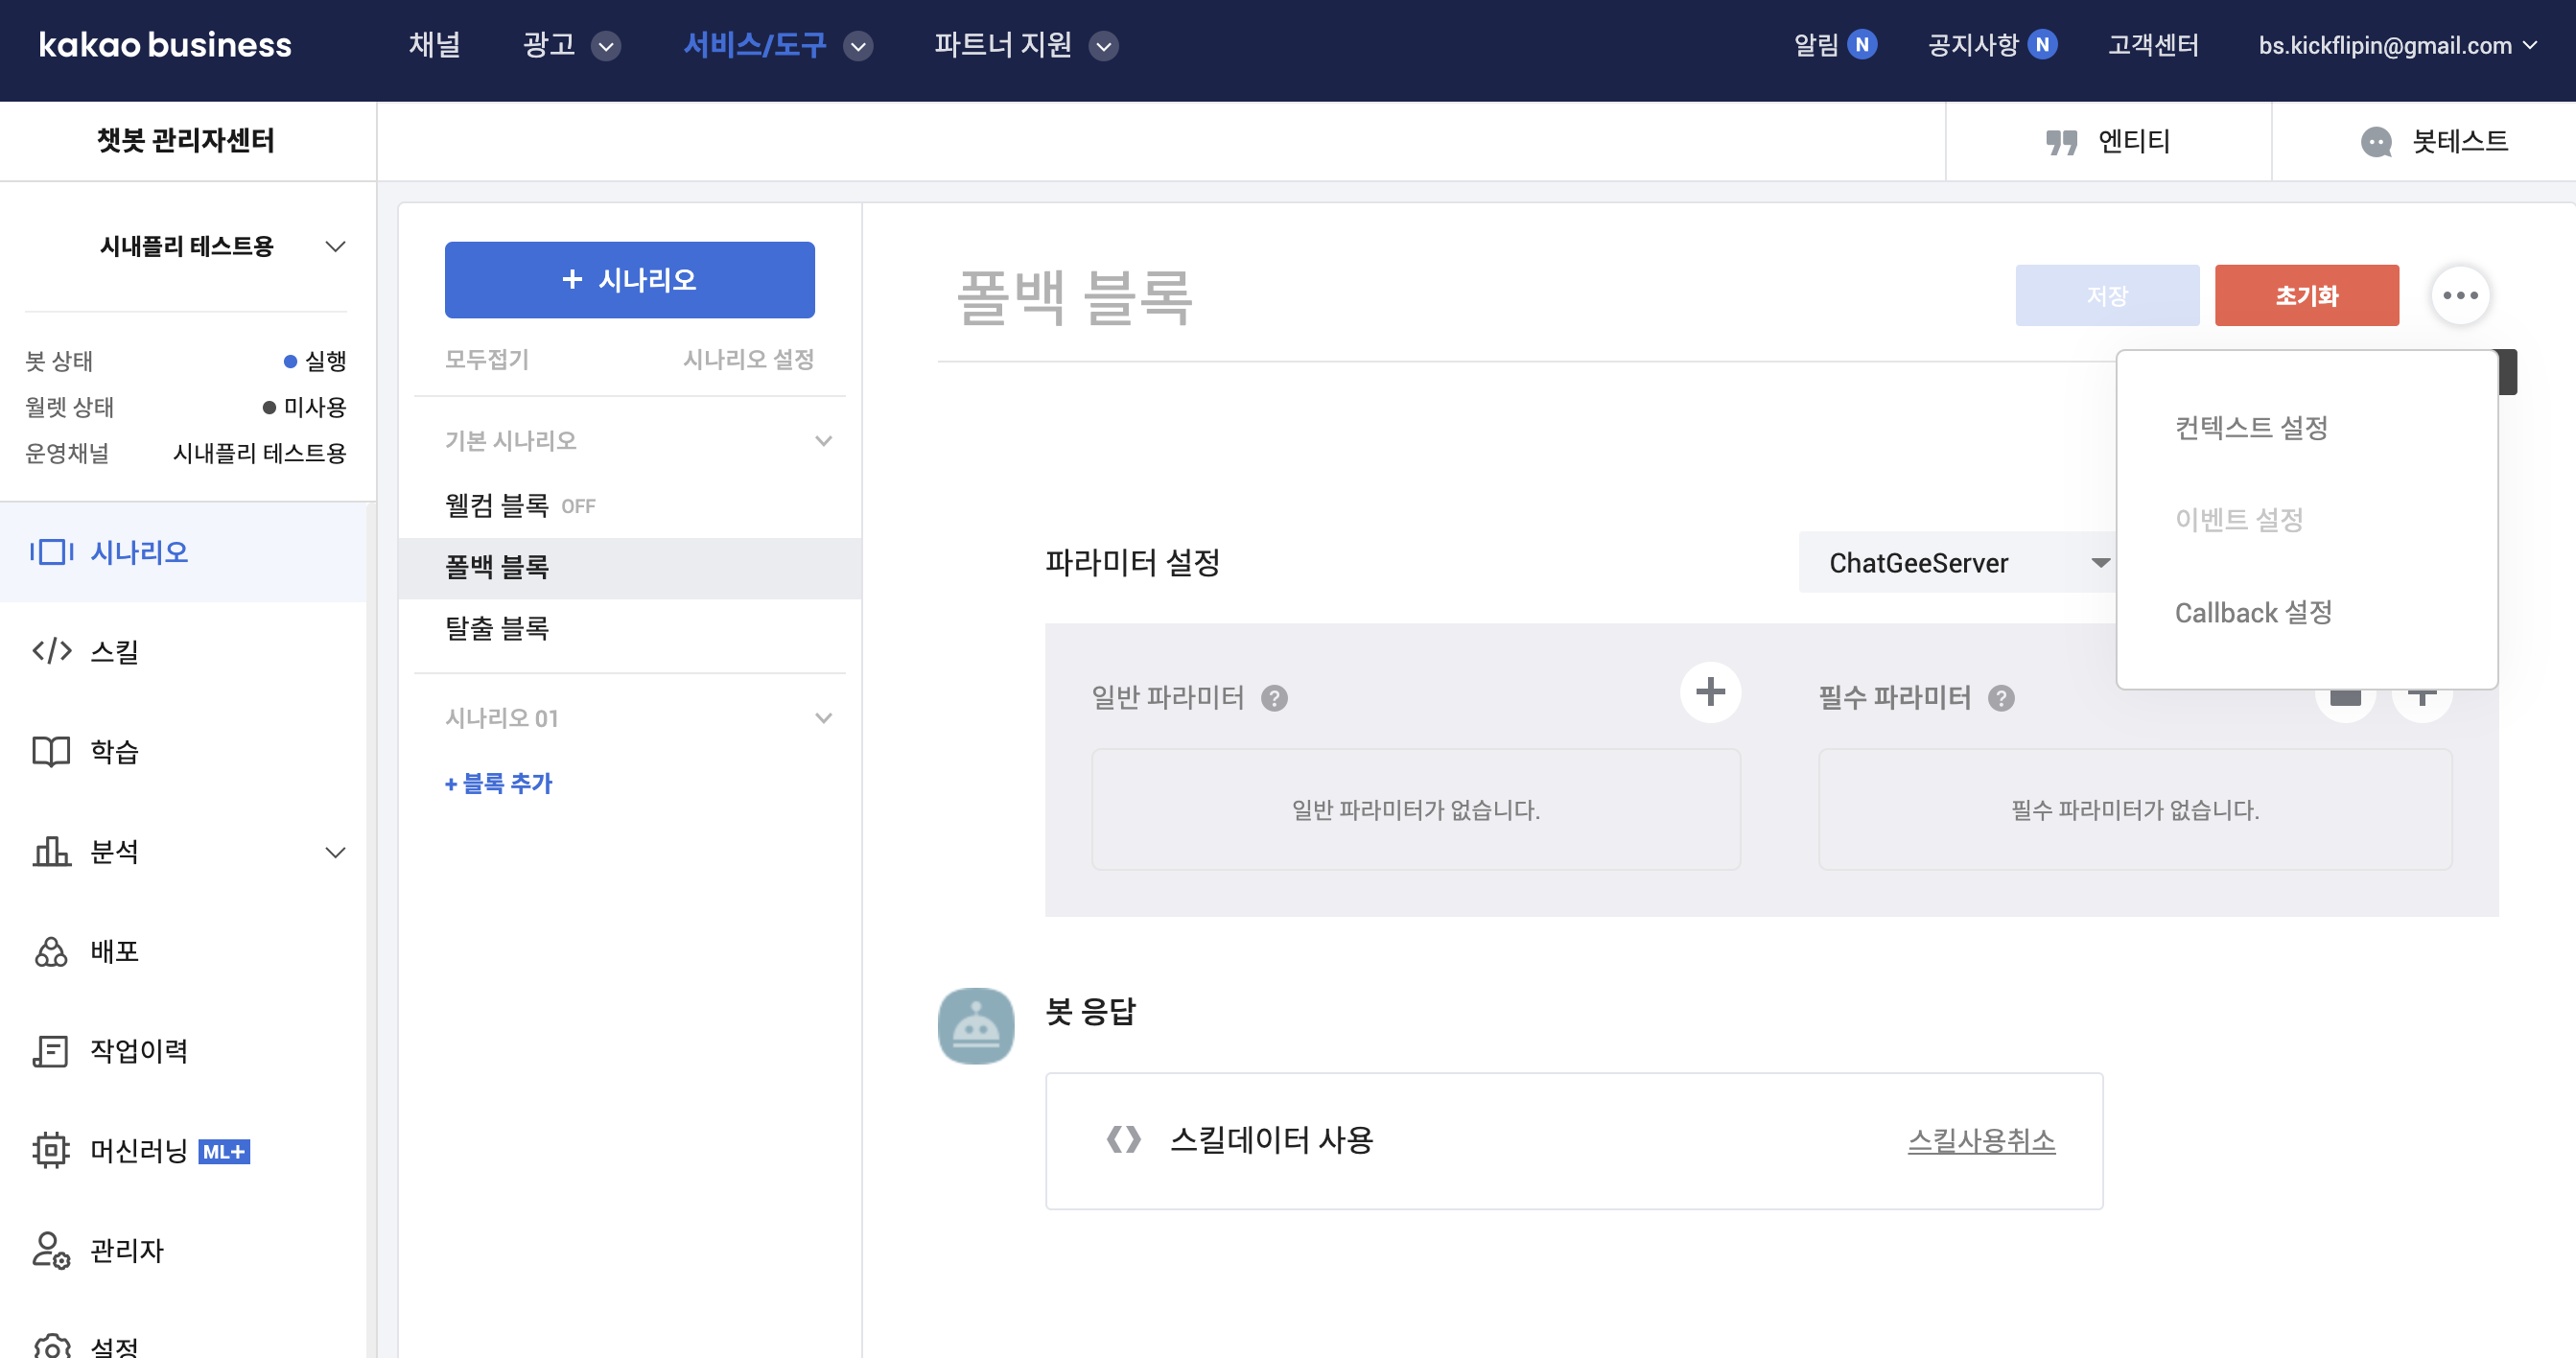Expand 시나리오 01 section
This screenshot has height=1358, width=2576.
[823, 717]
